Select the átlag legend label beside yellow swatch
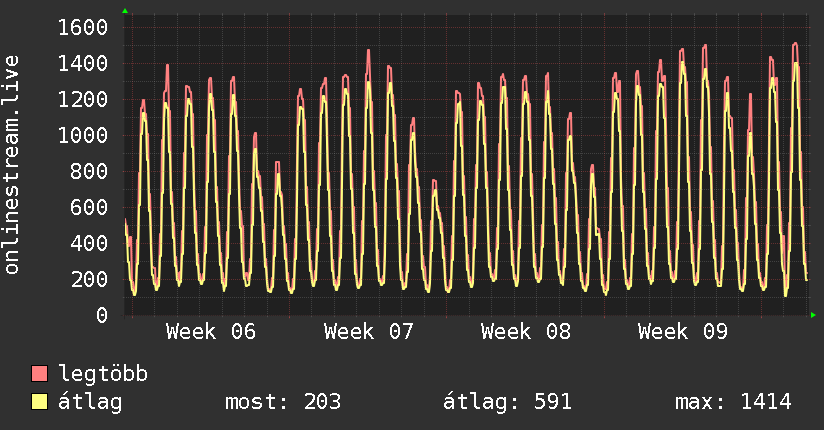 90,402
